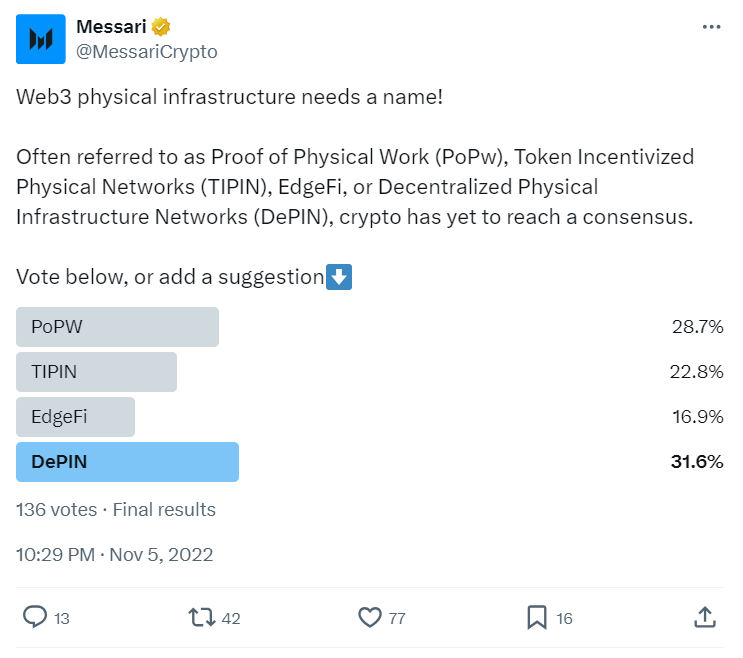Bookmark the tweet with bookmark icon
743x658 pixels.
pyautogui.click(x=537, y=618)
